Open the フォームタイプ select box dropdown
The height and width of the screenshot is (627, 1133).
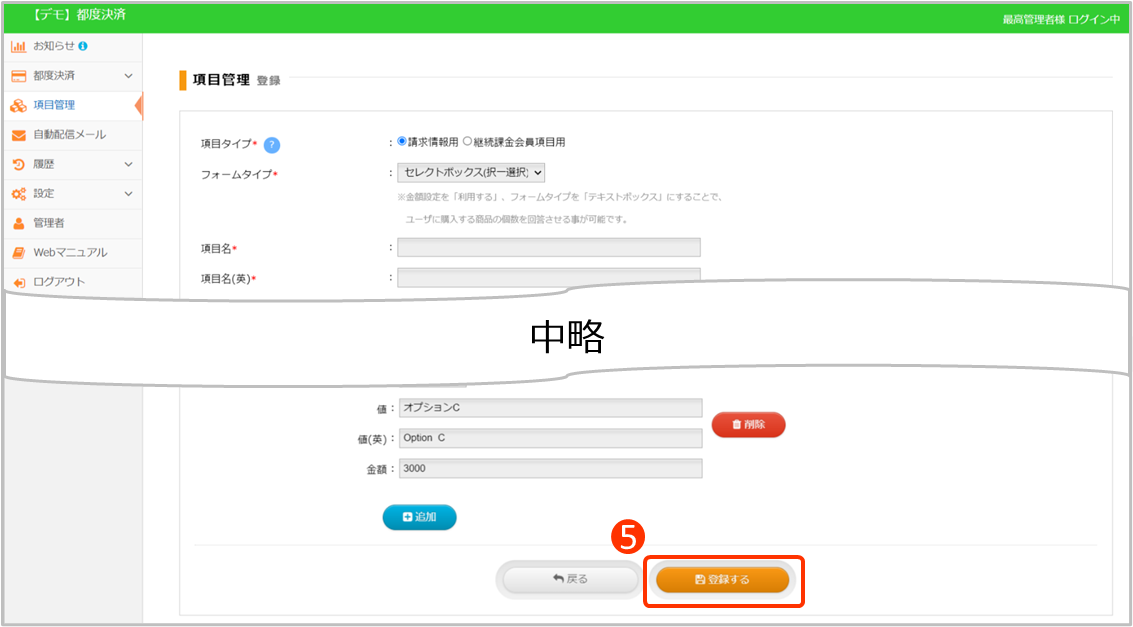(471, 173)
